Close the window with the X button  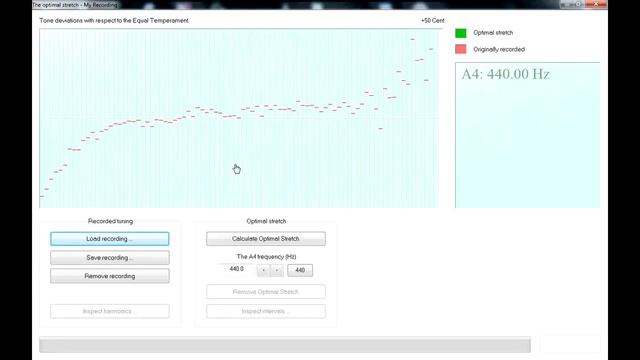pos(596,4)
